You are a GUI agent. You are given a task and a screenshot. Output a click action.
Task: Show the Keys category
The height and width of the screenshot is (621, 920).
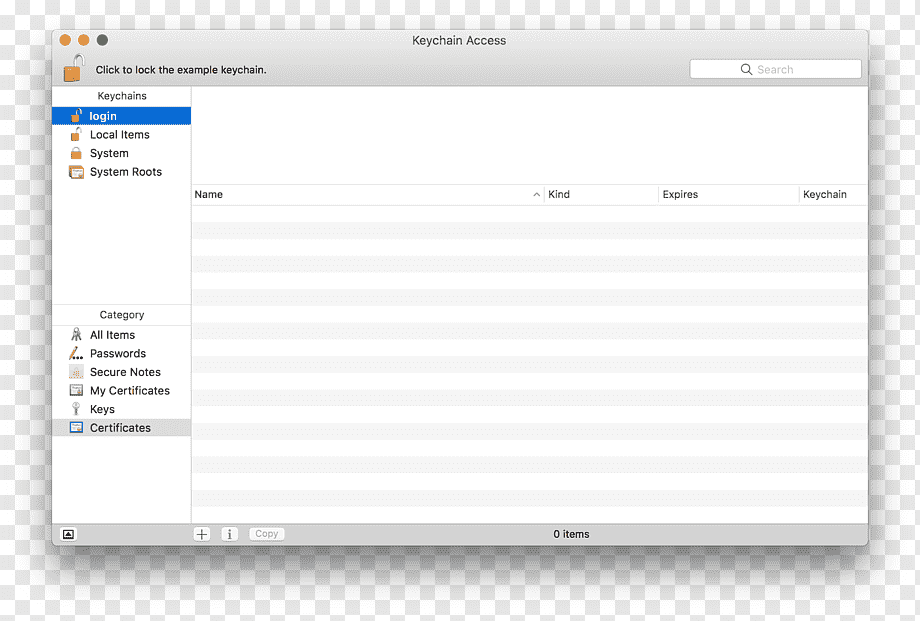(x=121, y=409)
